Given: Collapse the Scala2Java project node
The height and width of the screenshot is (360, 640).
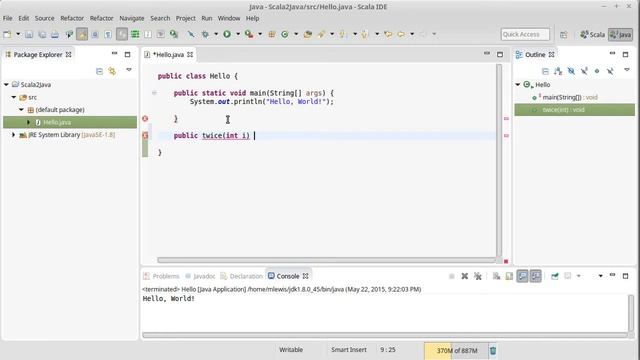Looking at the screenshot, I should point(6,85).
